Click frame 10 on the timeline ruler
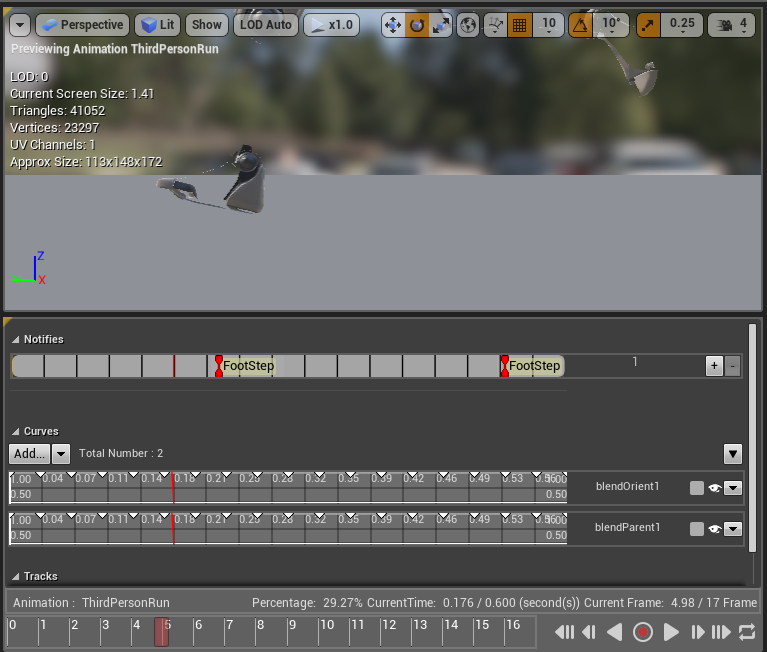The width and height of the screenshot is (767, 652). tap(326, 625)
